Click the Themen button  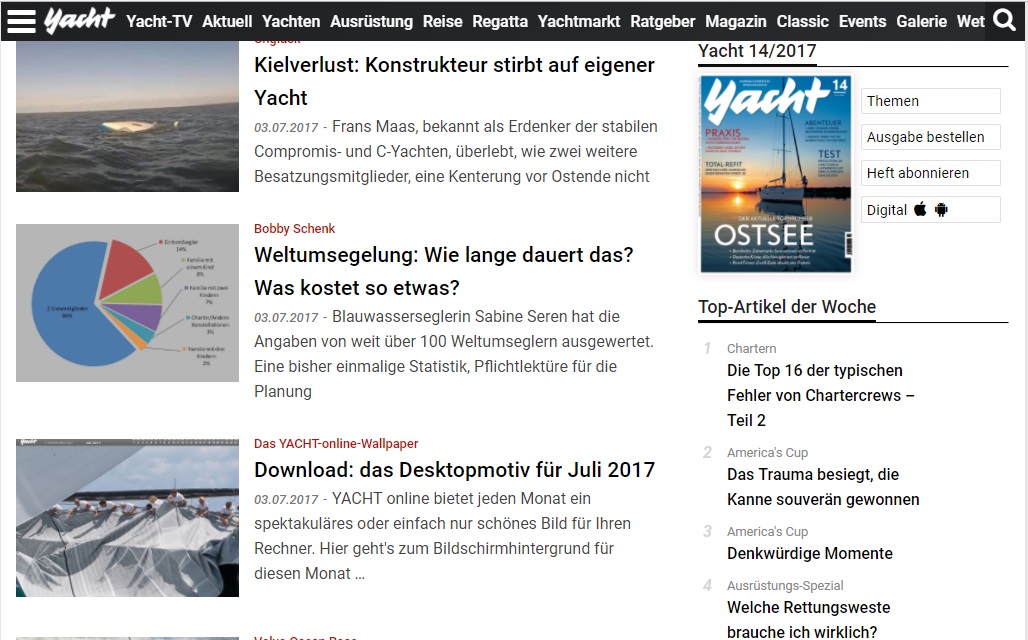click(x=931, y=101)
